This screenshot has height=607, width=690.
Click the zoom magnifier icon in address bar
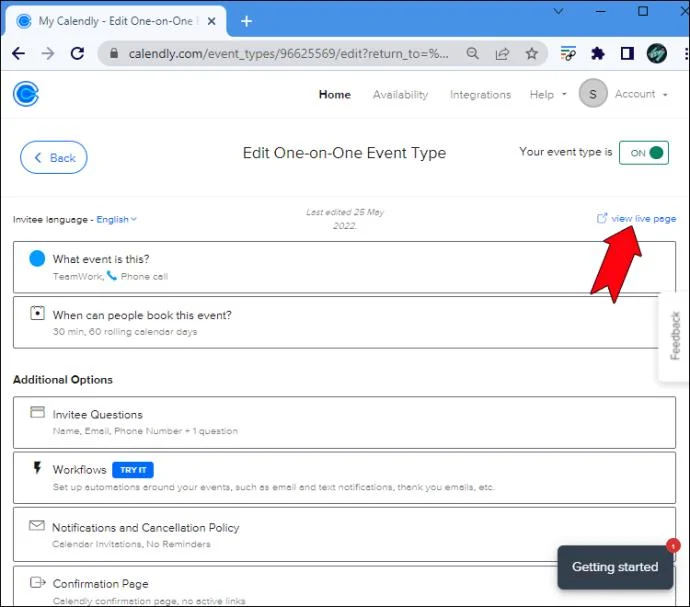coord(473,54)
